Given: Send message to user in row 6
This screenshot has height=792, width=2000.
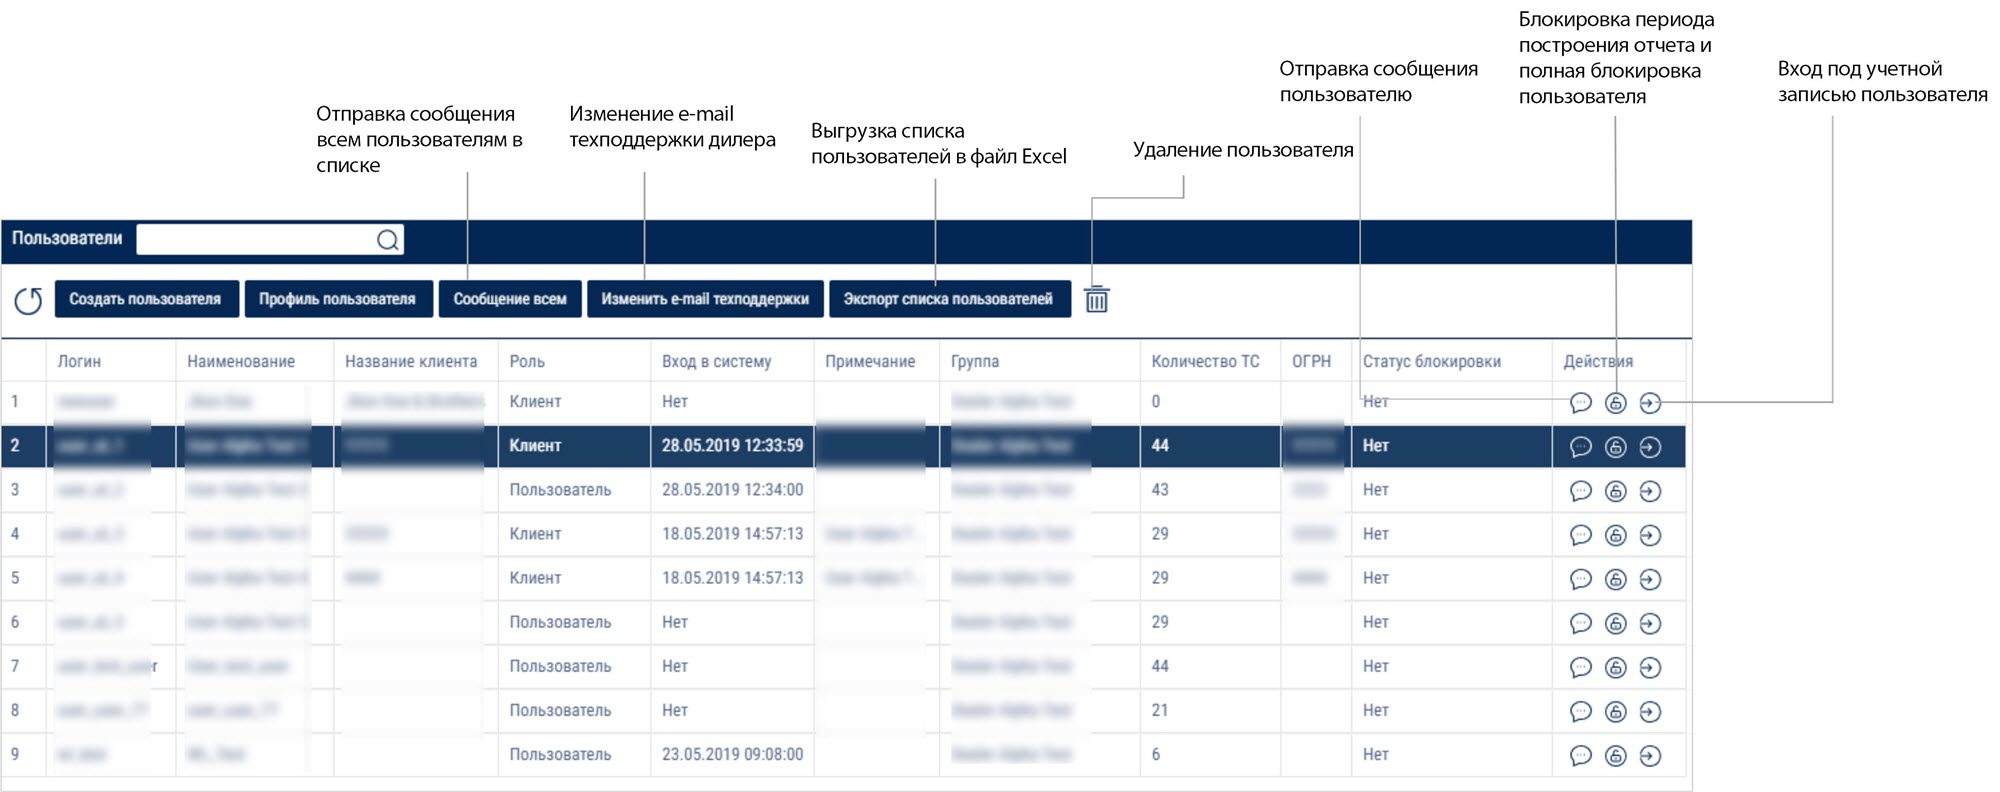Looking at the screenshot, I should click(x=1580, y=623).
